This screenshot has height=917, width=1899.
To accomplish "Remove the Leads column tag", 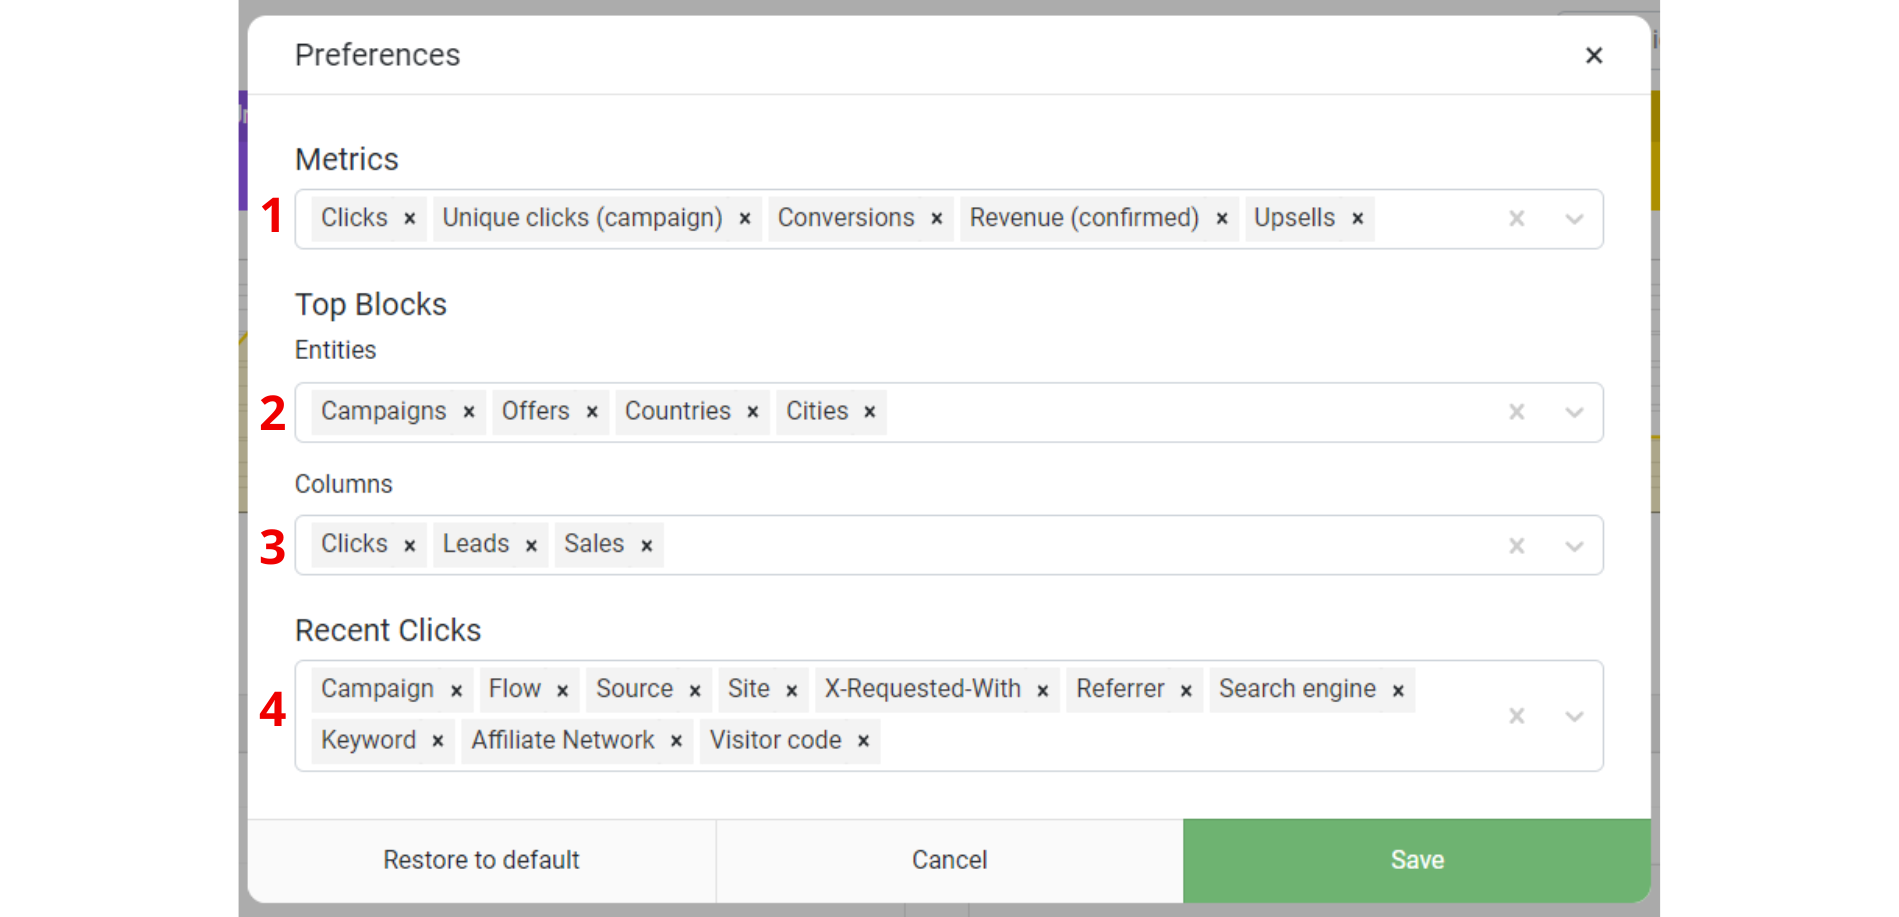I will pyautogui.click(x=531, y=545).
